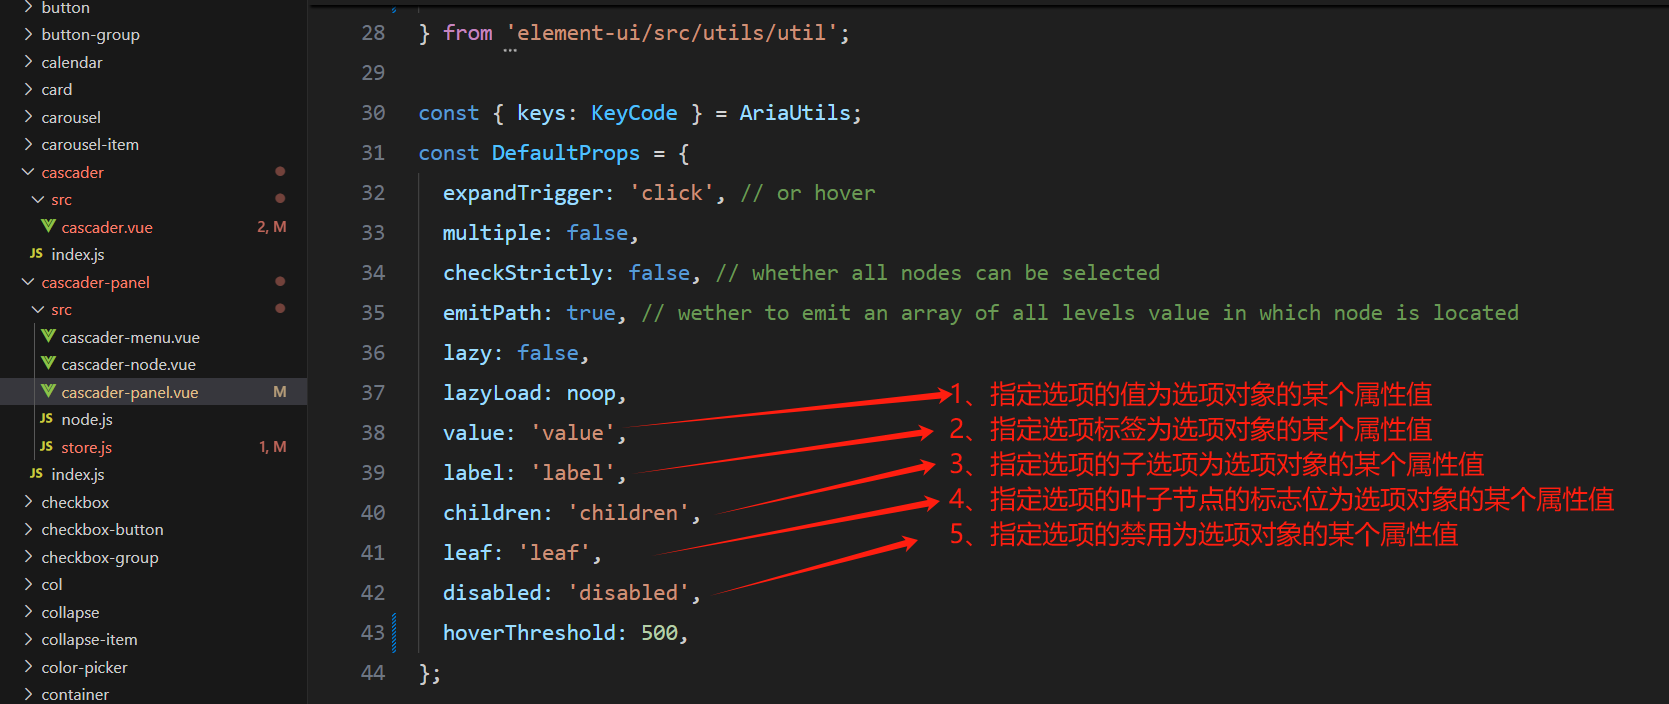The height and width of the screenshot is (704, 1669).
Task: Place cursor on hoverThreshold property
Action: (x=529, y=633)
